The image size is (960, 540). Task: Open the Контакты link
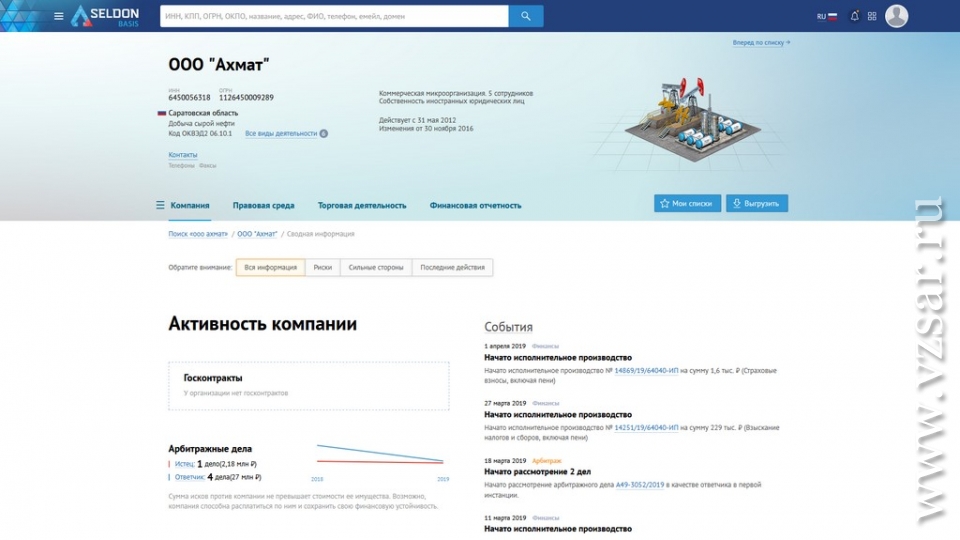tap(183, 155)
